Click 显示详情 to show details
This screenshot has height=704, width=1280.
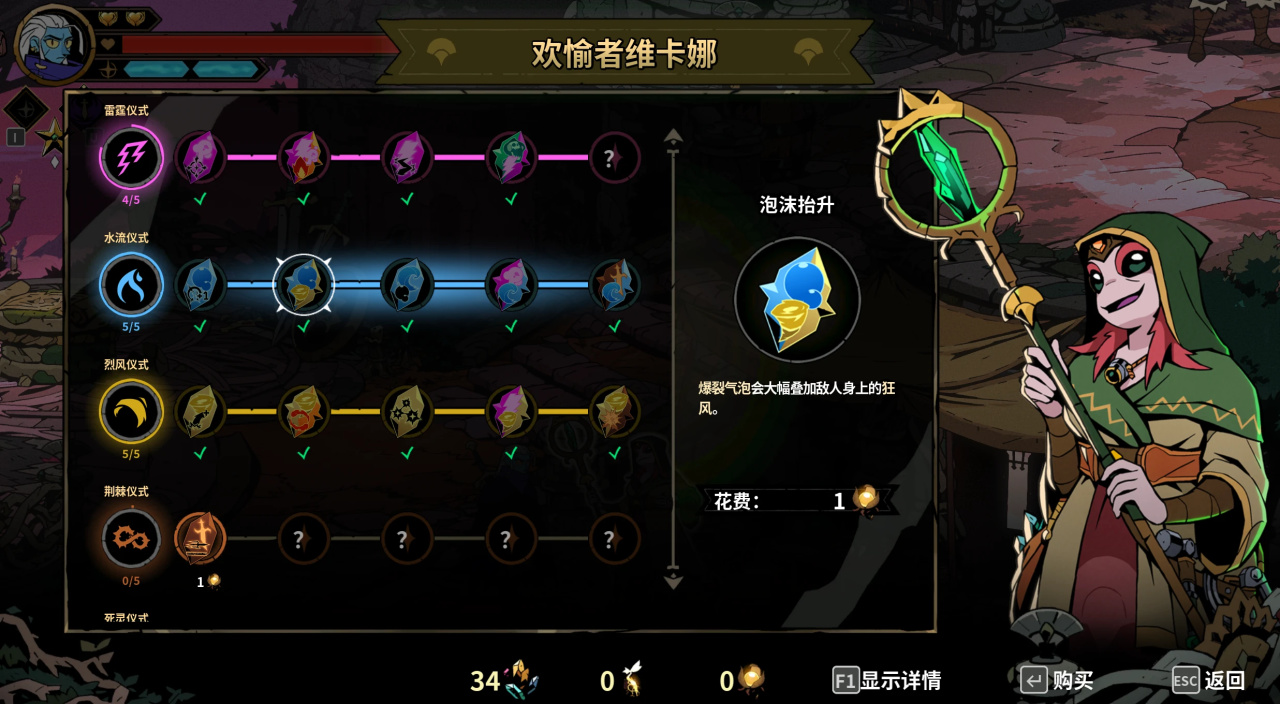tap(887, 681)
